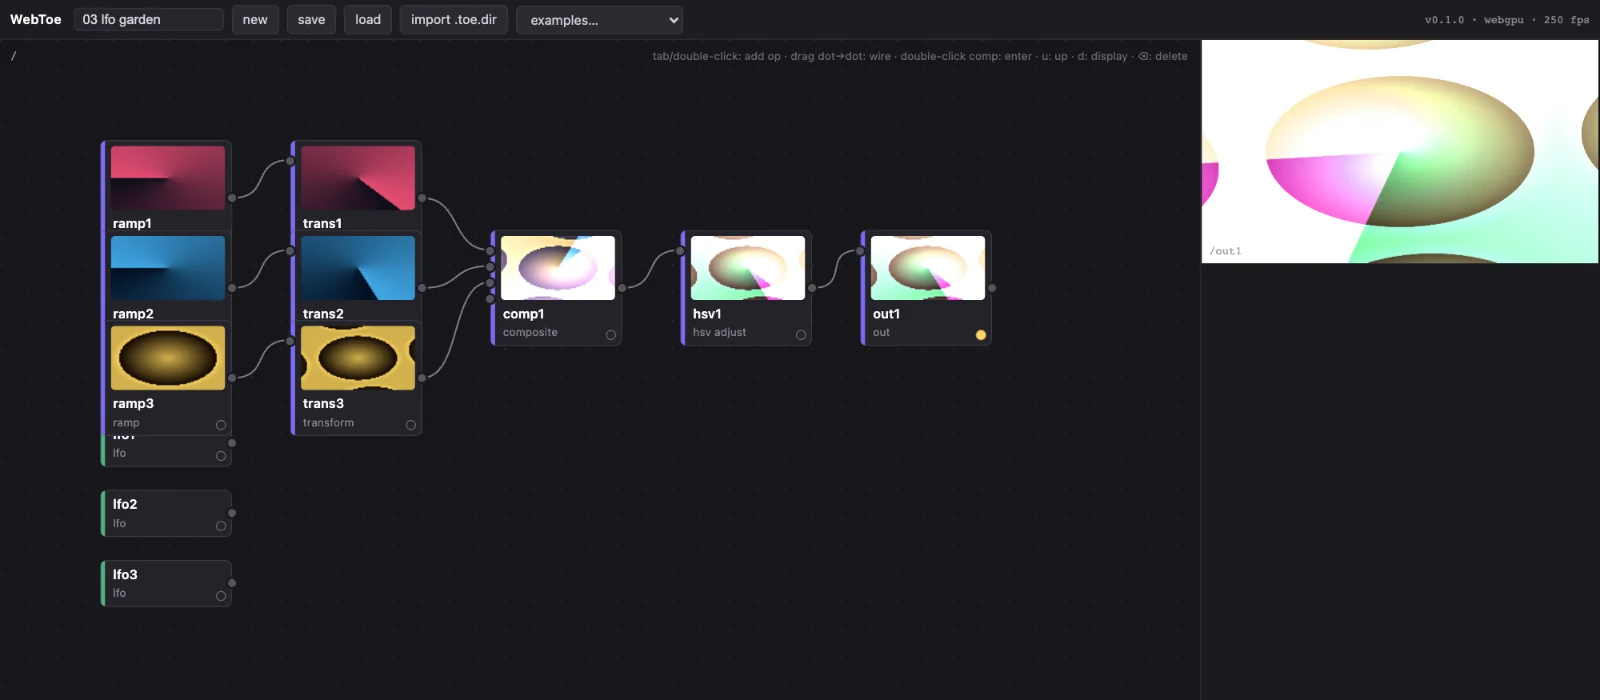Click the out1 output port dot
The width and height of the screenshot is (1600, 700).
click(992, 288)
